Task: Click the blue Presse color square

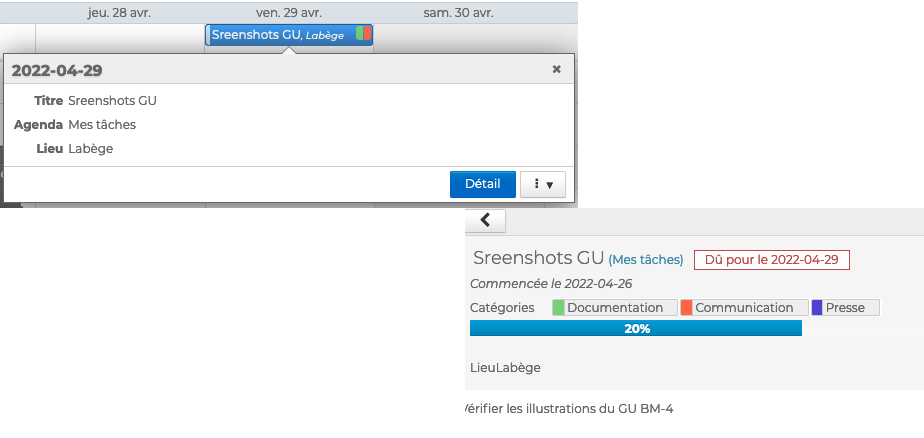Action: [817, 308]
